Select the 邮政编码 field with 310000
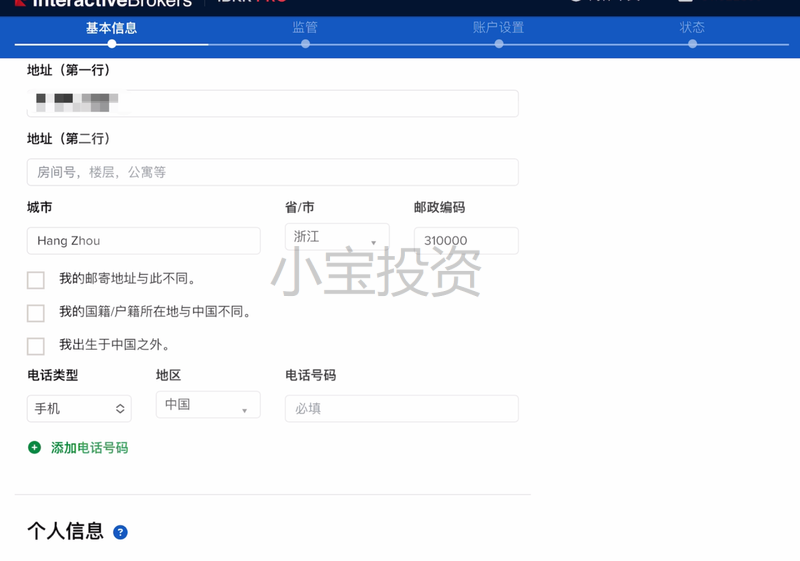This screenshot has height=561, width=800. pyautogui.click(x=466, y=241)
